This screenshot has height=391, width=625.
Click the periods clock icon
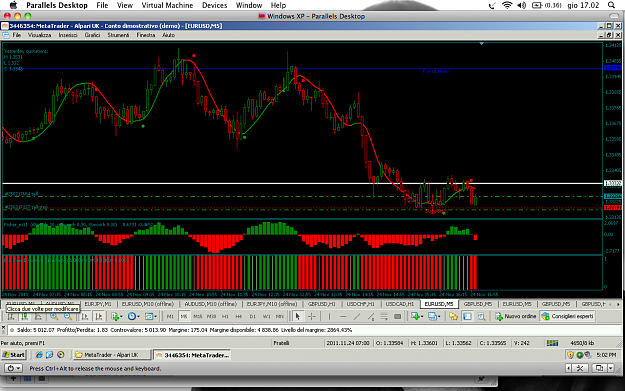[132, 316]
